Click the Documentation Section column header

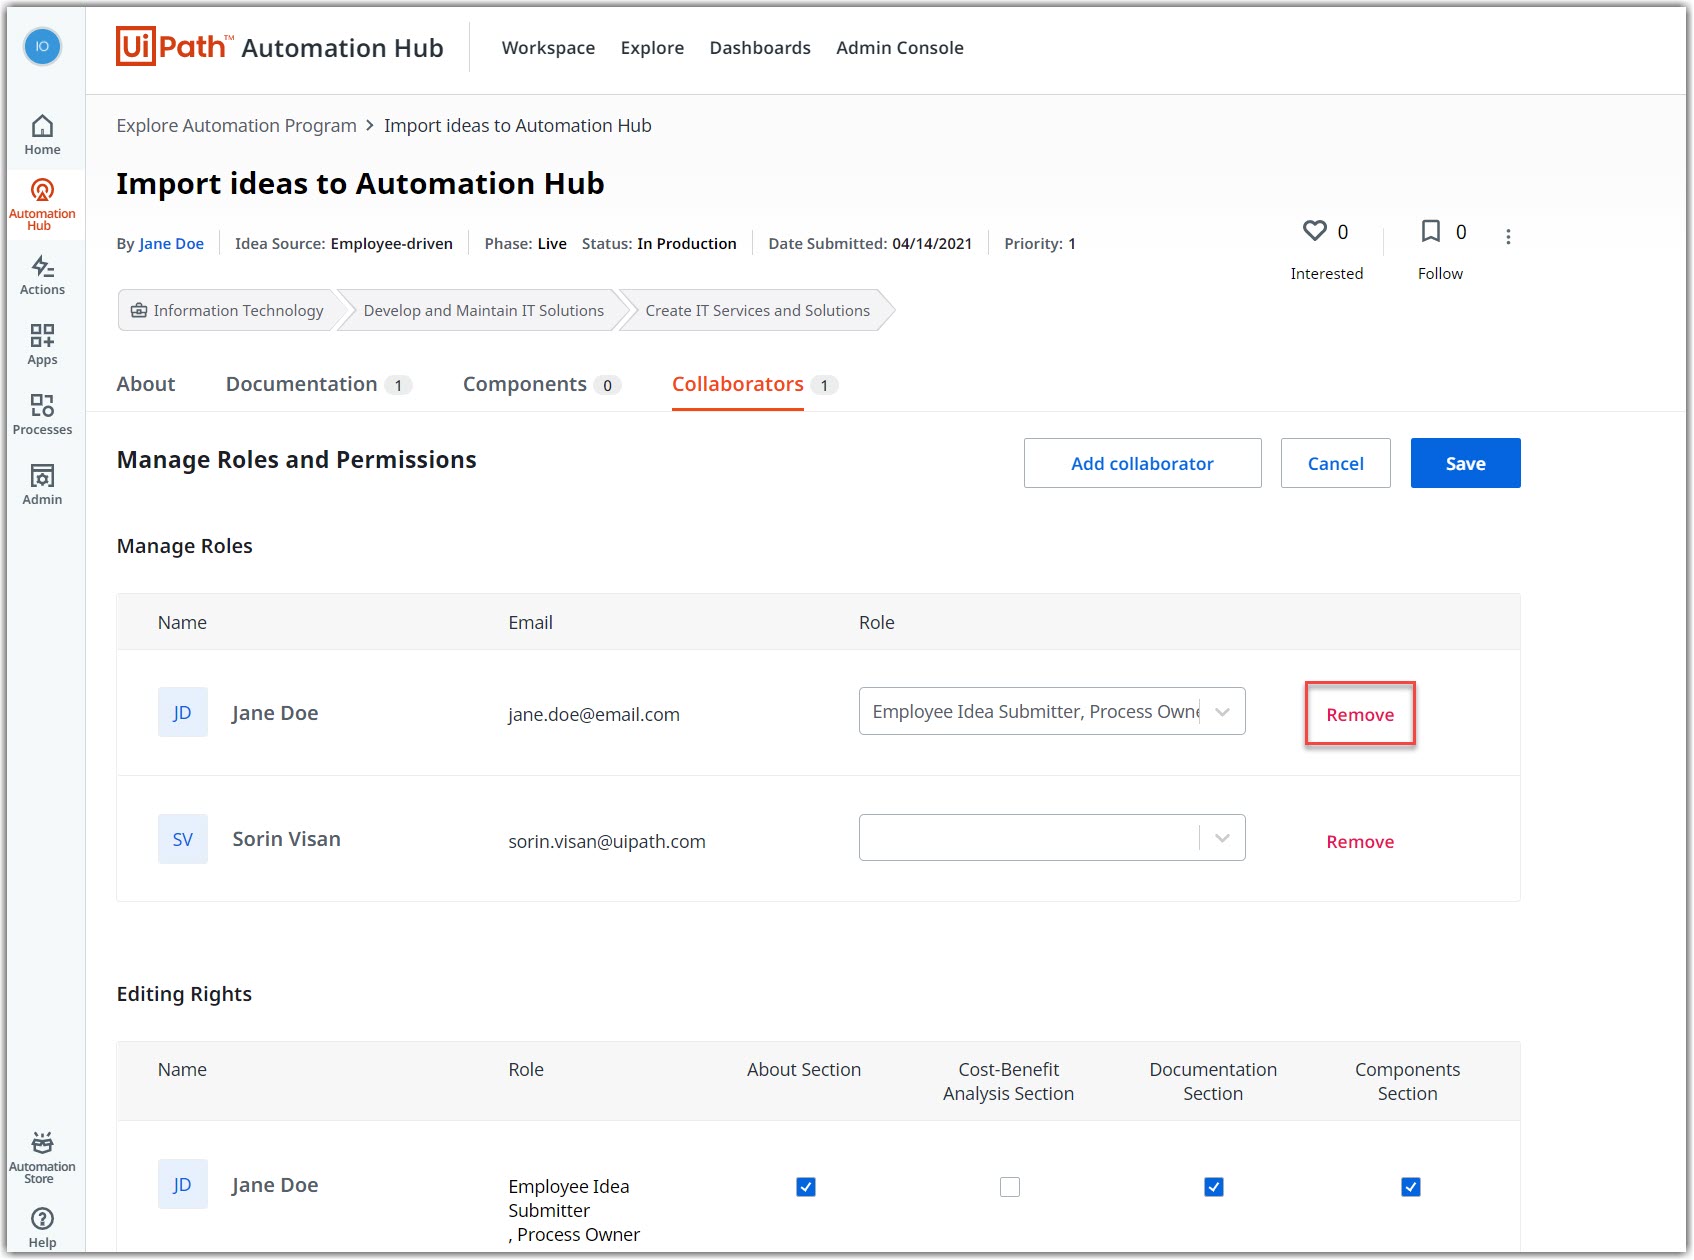(1213, 1082)
